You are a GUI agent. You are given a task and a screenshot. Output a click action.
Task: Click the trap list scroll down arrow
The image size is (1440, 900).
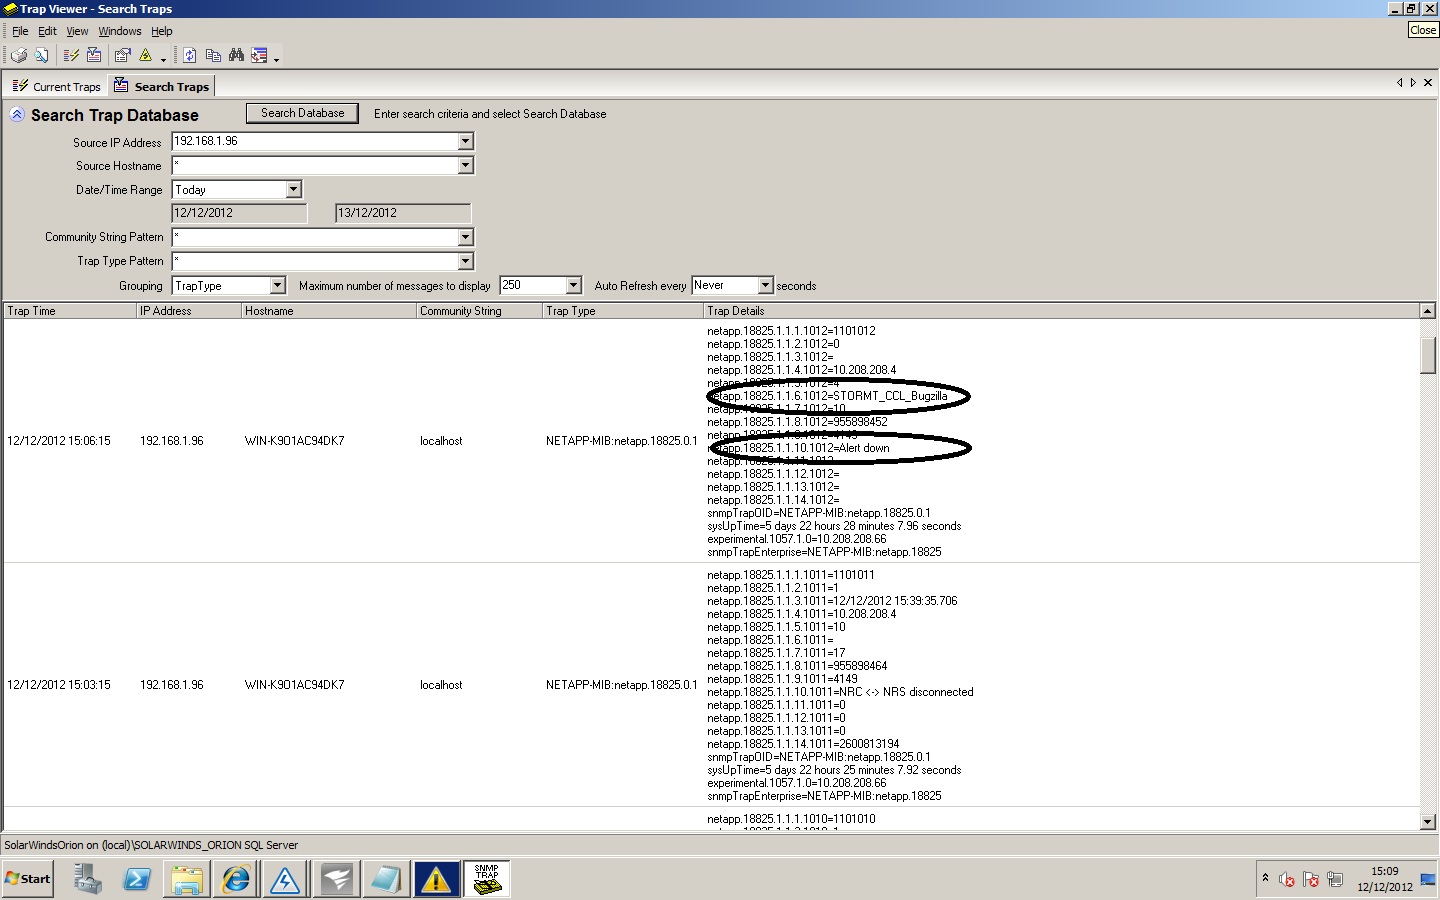[x=1428, y=822]
